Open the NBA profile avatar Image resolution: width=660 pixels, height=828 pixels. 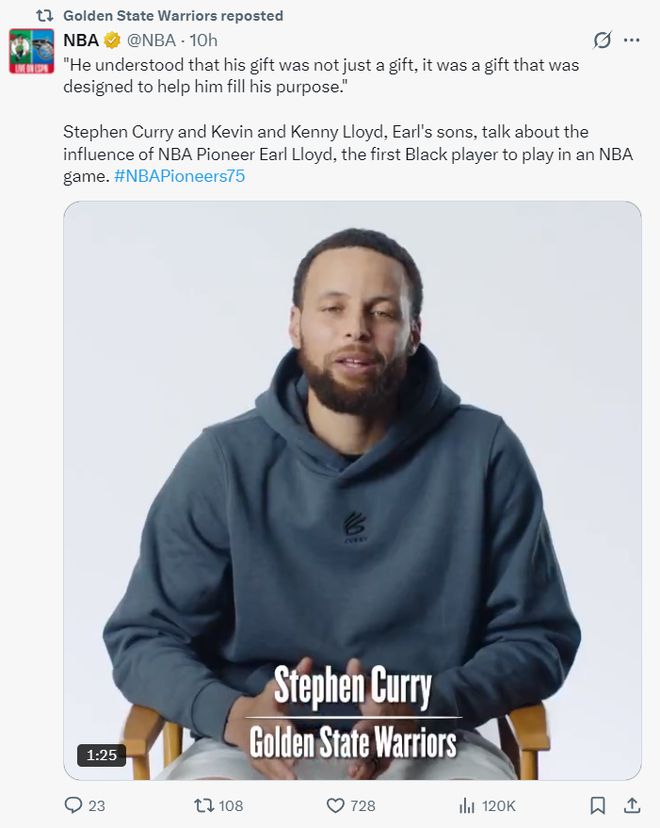click(32, 51)
